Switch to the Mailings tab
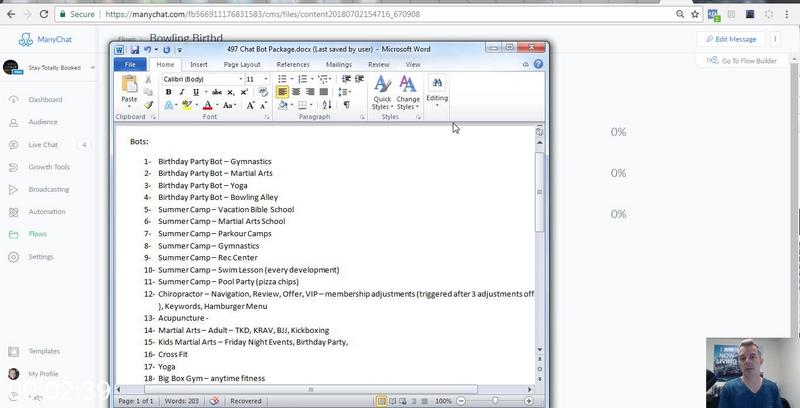Image resolution: width=800 pixels, height=408 pixels. tap(339, 65)
